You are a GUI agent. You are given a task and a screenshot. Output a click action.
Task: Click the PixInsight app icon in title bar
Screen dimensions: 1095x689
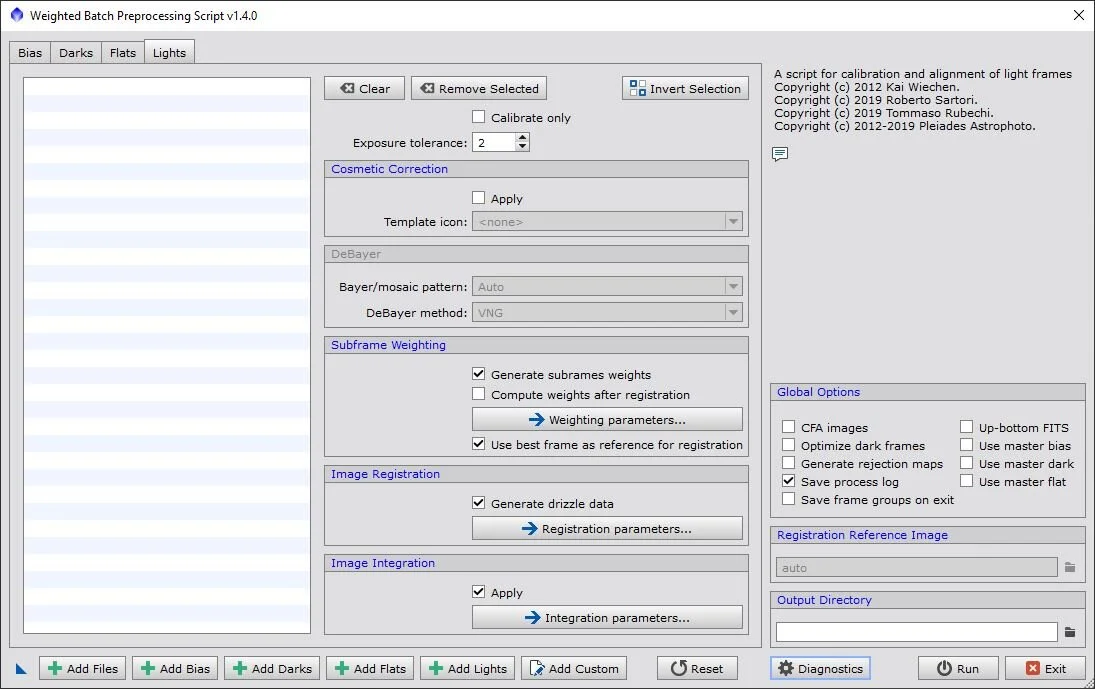point(17,15)
